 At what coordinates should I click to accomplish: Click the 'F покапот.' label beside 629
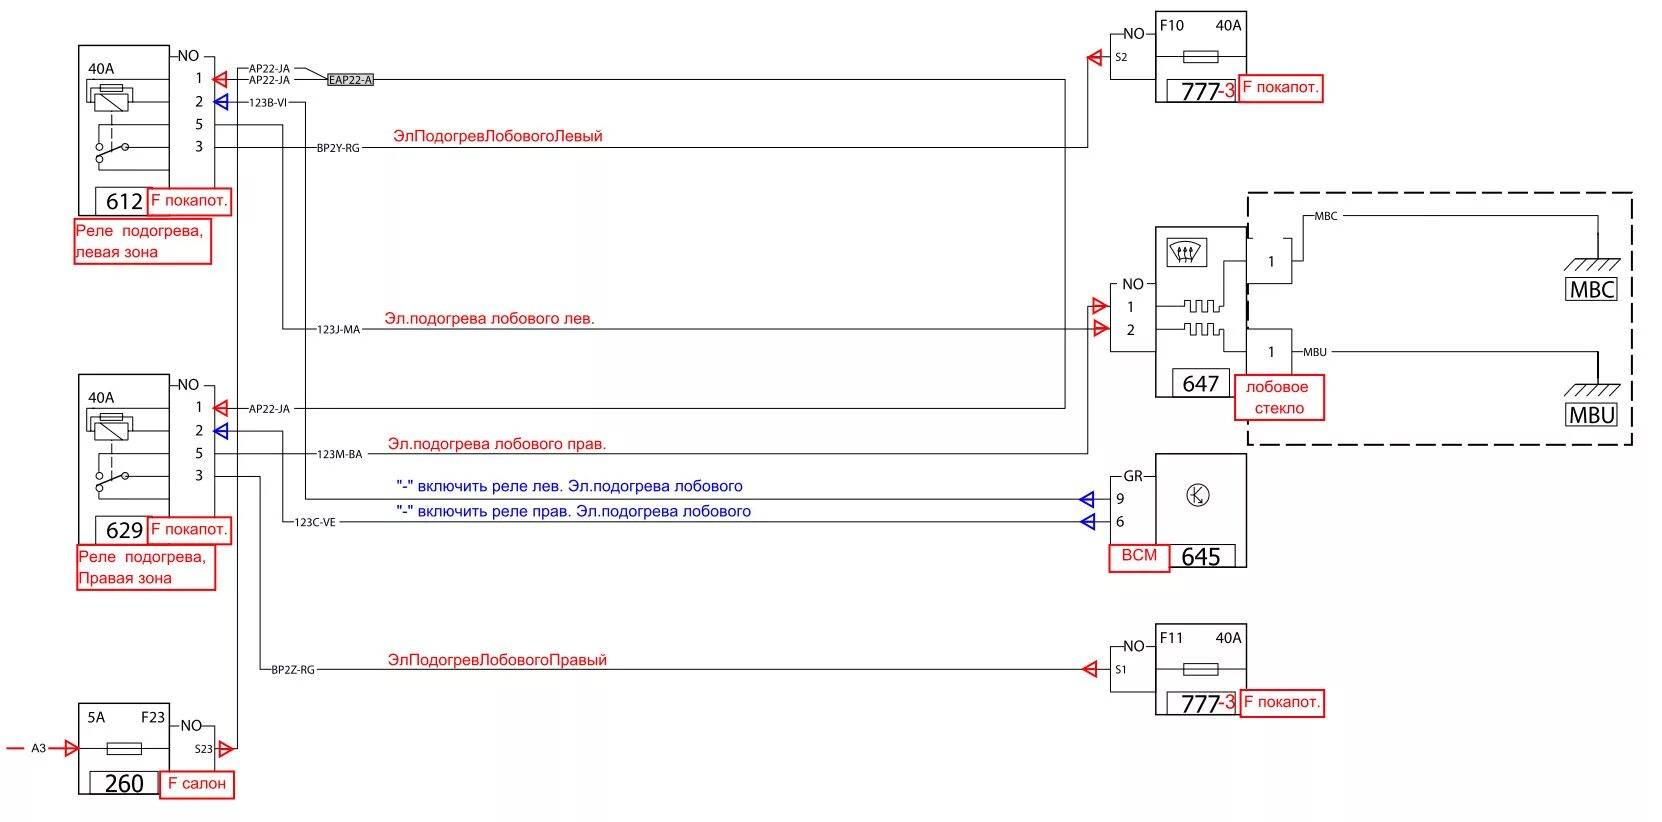tap(189, 530)
